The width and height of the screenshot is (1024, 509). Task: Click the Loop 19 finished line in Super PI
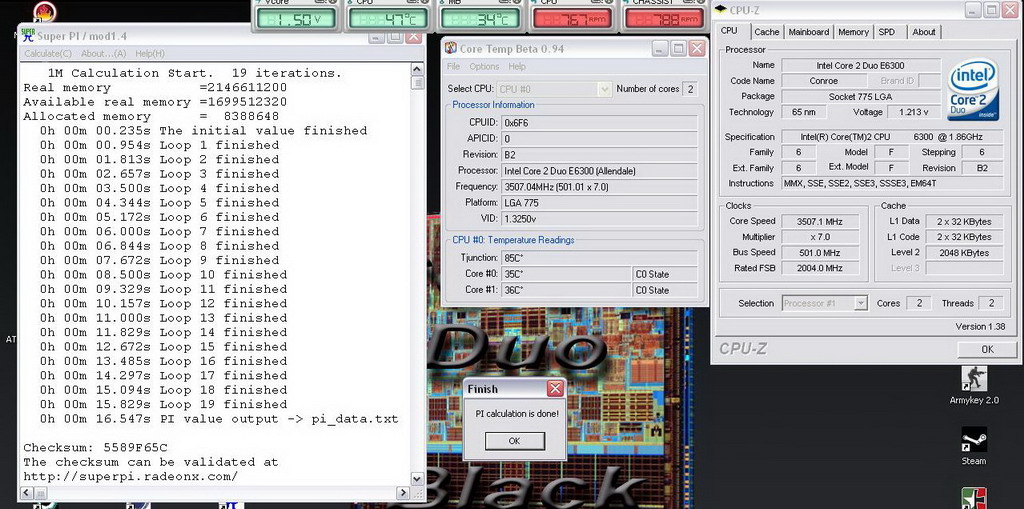(x=163, y=404)
